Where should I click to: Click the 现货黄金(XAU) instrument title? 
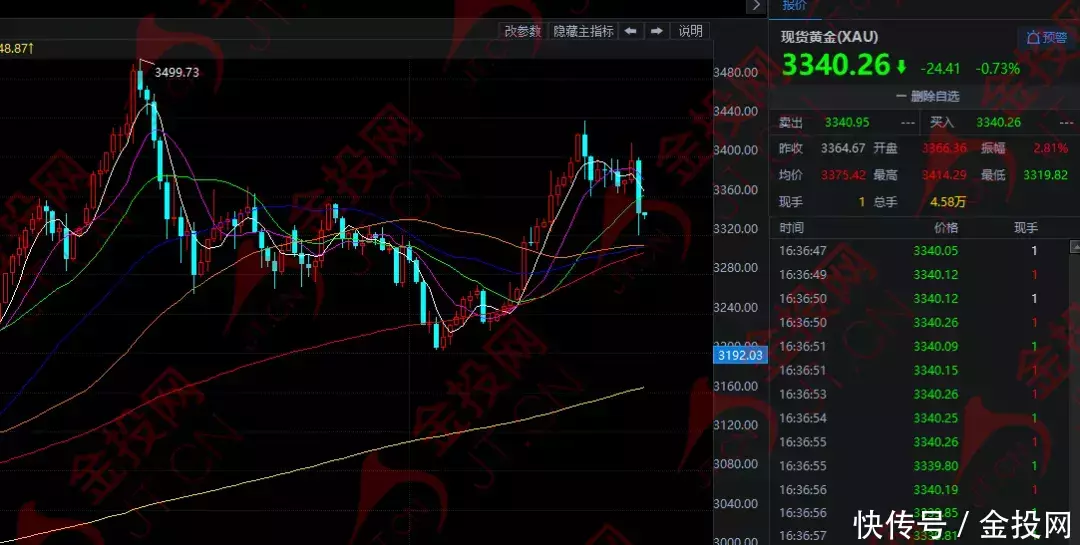pos(829,37)
